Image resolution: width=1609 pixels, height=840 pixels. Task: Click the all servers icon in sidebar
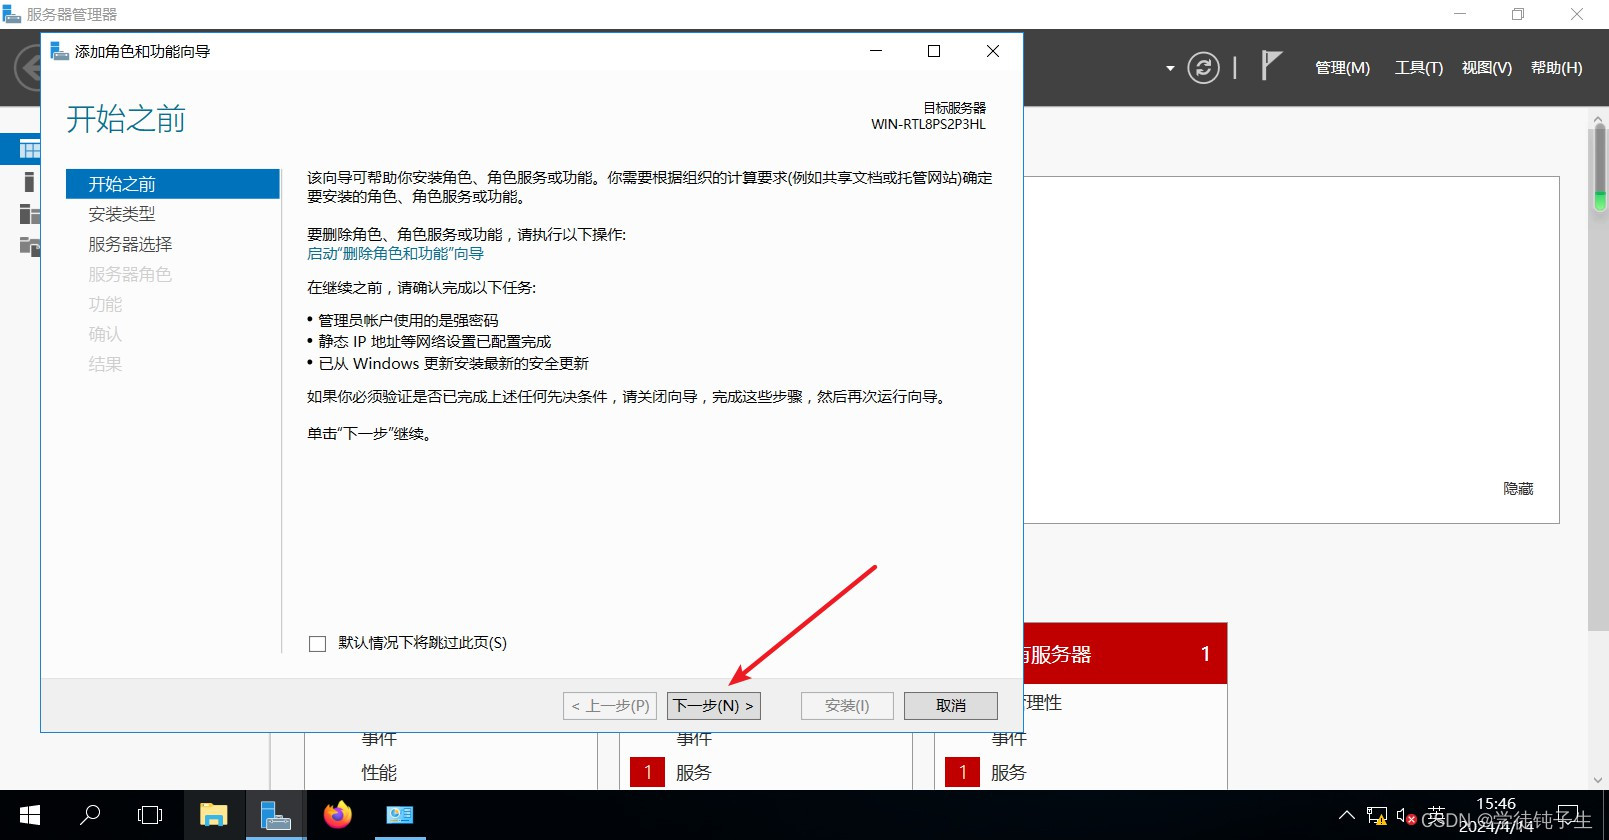[x=29, y=214]
